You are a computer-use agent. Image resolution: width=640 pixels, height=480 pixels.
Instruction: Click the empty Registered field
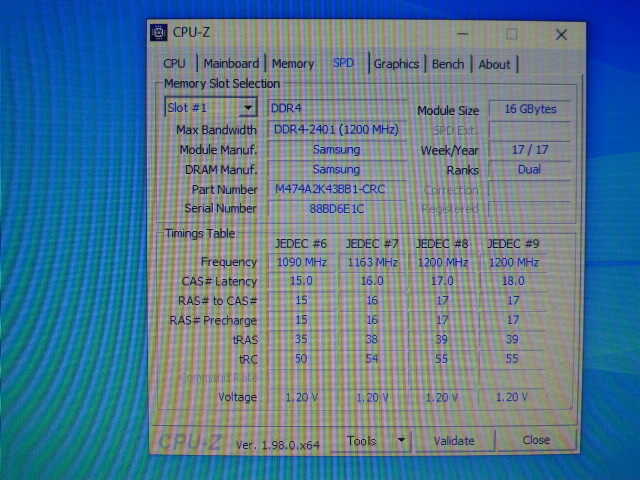point(530,209)
